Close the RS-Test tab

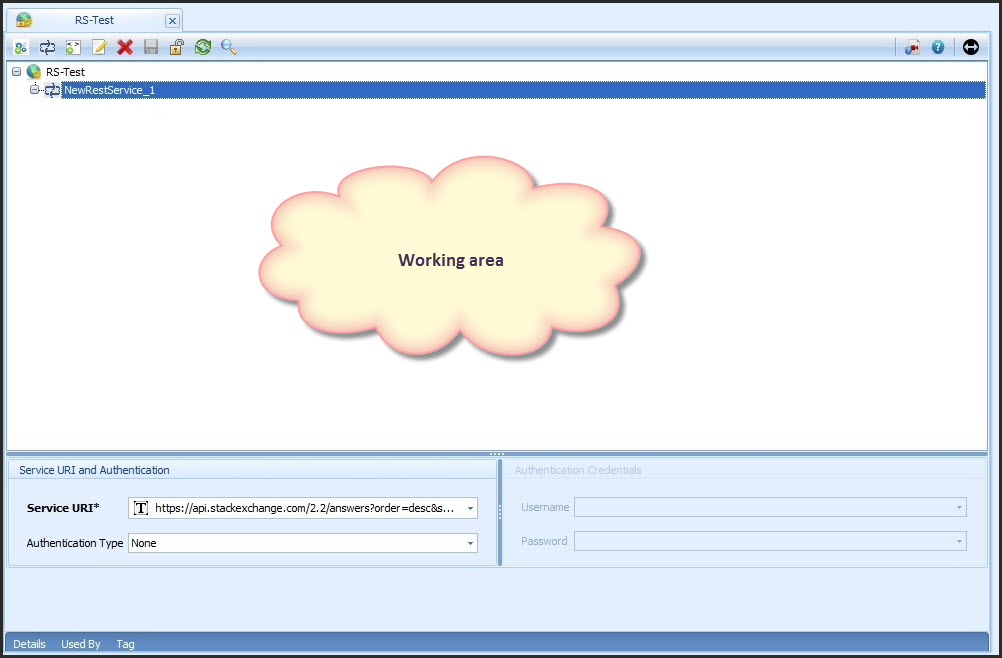[172, 20]
